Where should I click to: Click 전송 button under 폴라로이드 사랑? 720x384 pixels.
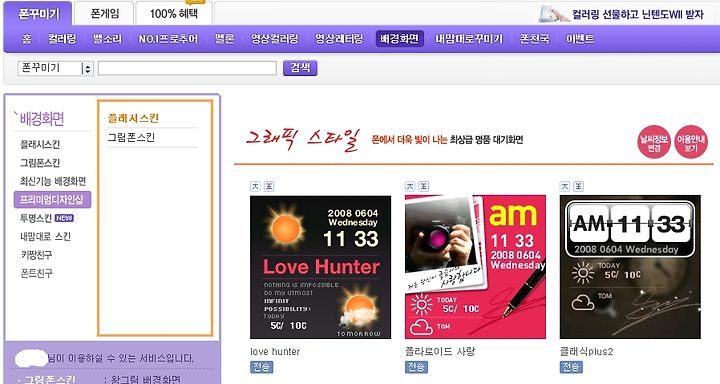coord(416,367)
